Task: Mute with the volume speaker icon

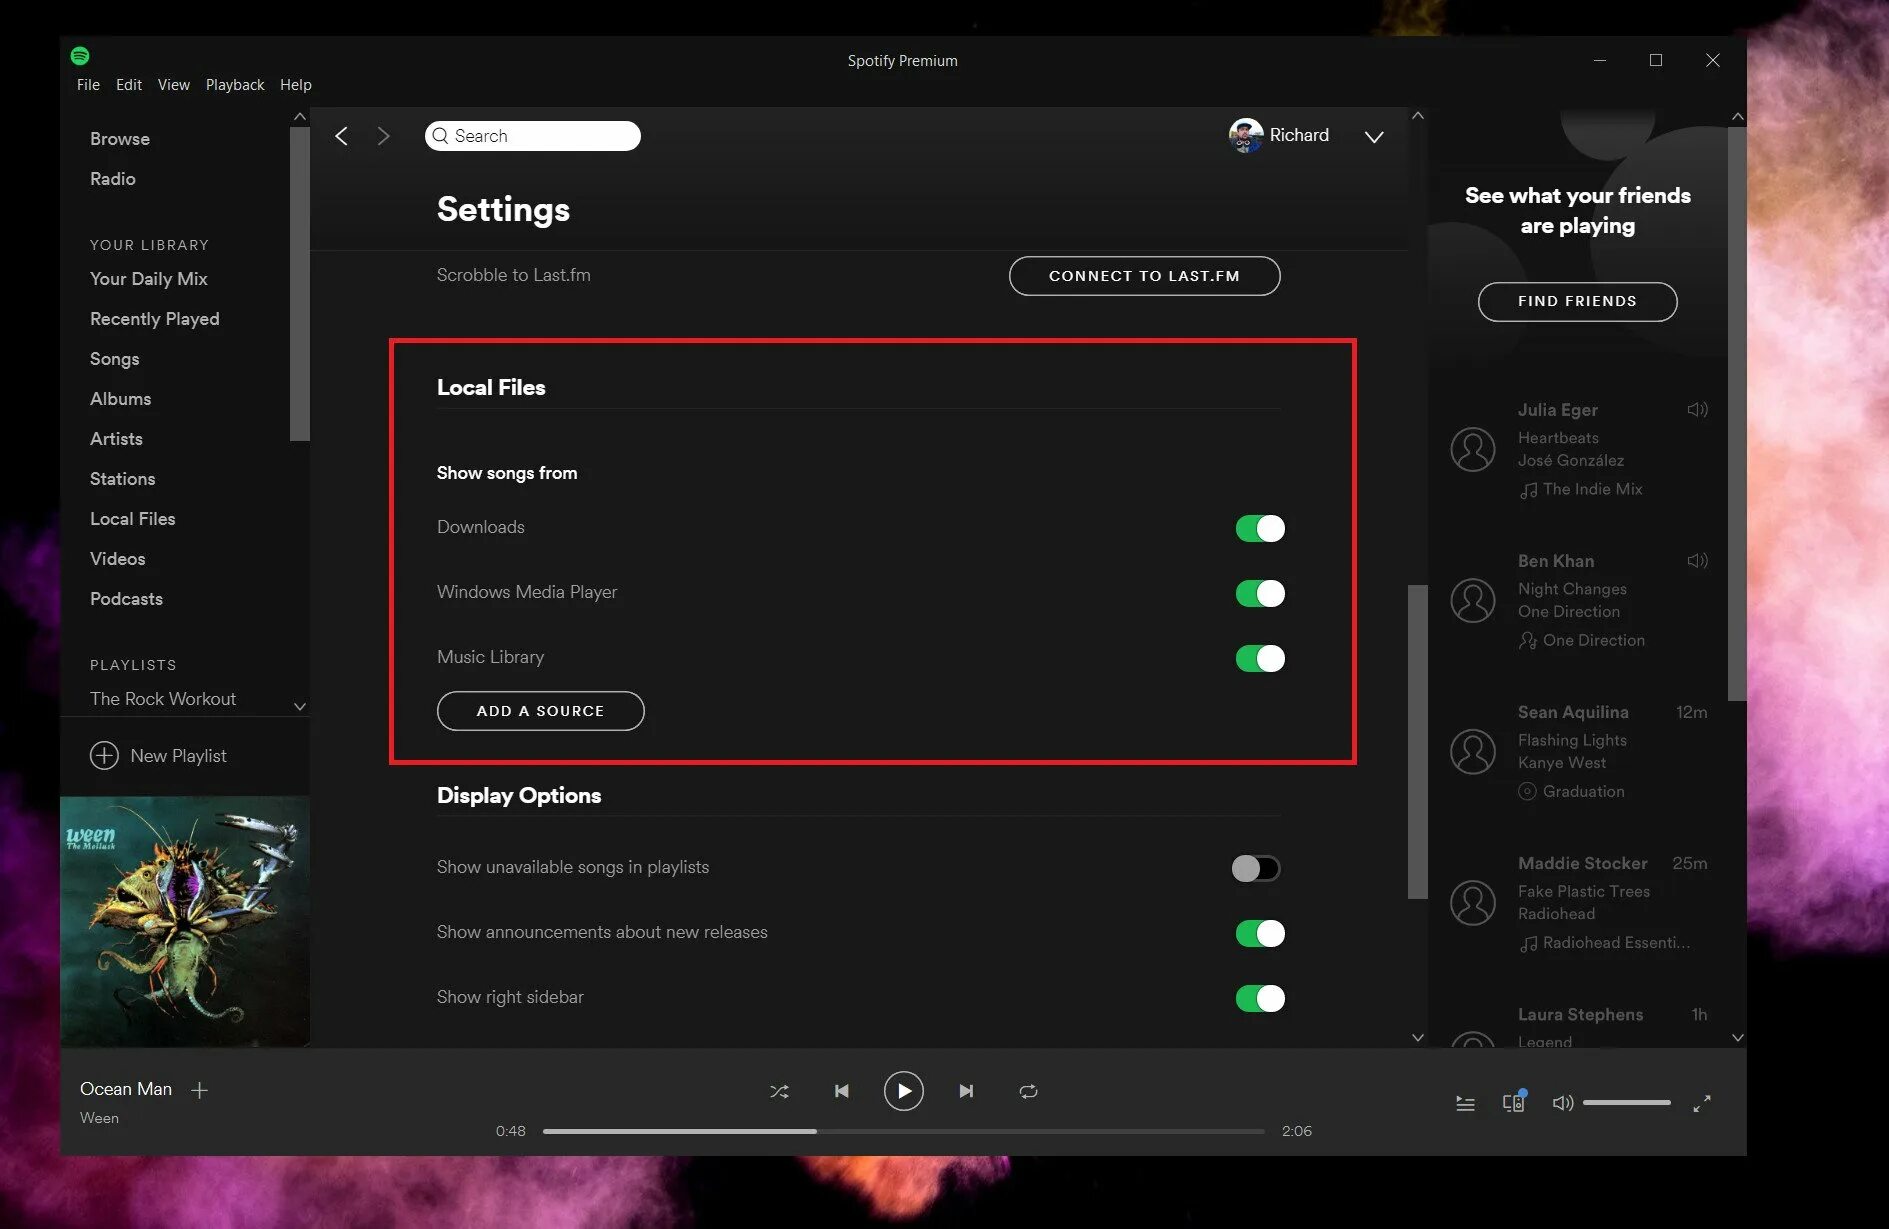Action: click(1562, 1103)
